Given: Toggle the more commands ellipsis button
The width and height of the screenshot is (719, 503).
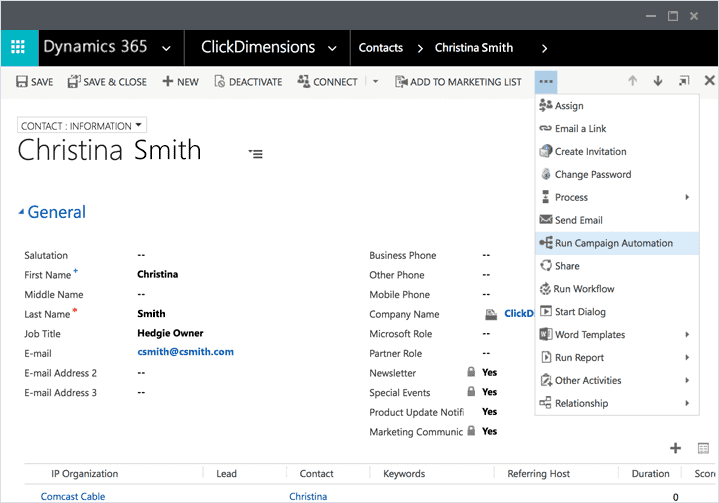Looking at the screenshot, I should pos(546,82).
